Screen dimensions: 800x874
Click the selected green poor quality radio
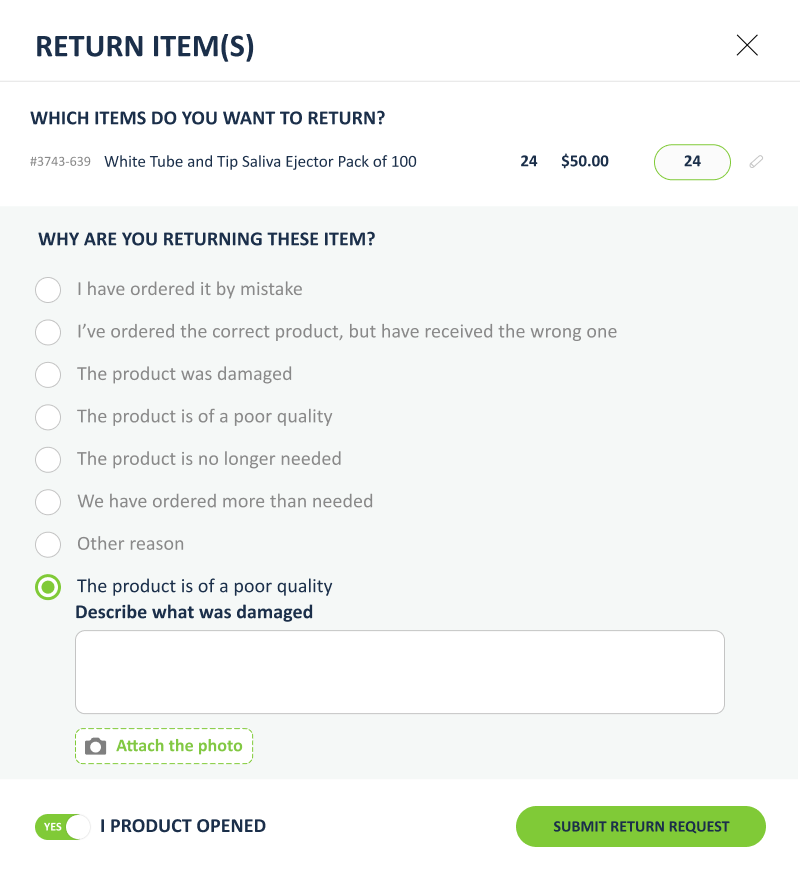pos(48,587)
